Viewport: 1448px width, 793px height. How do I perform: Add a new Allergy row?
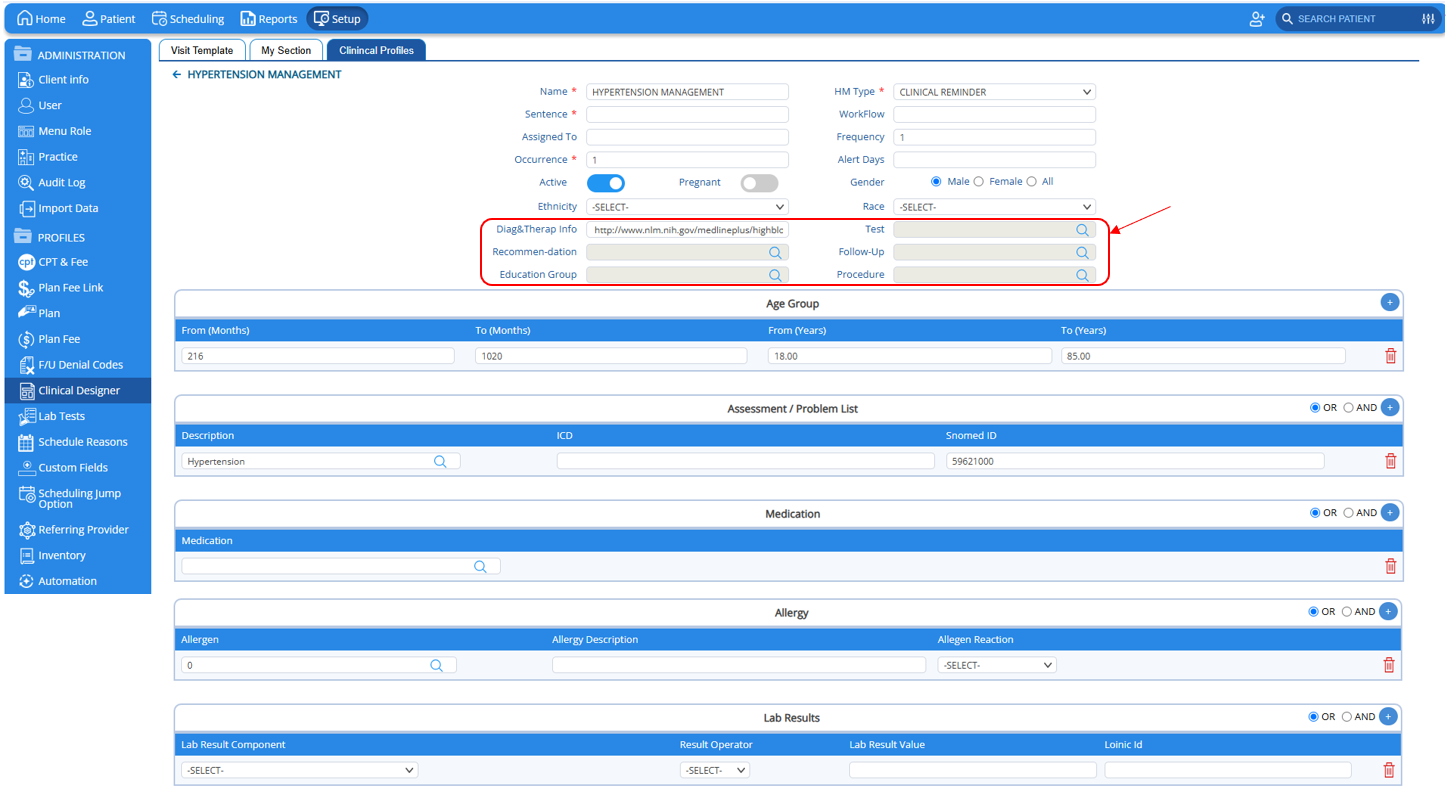click(x=1388, y=611)
